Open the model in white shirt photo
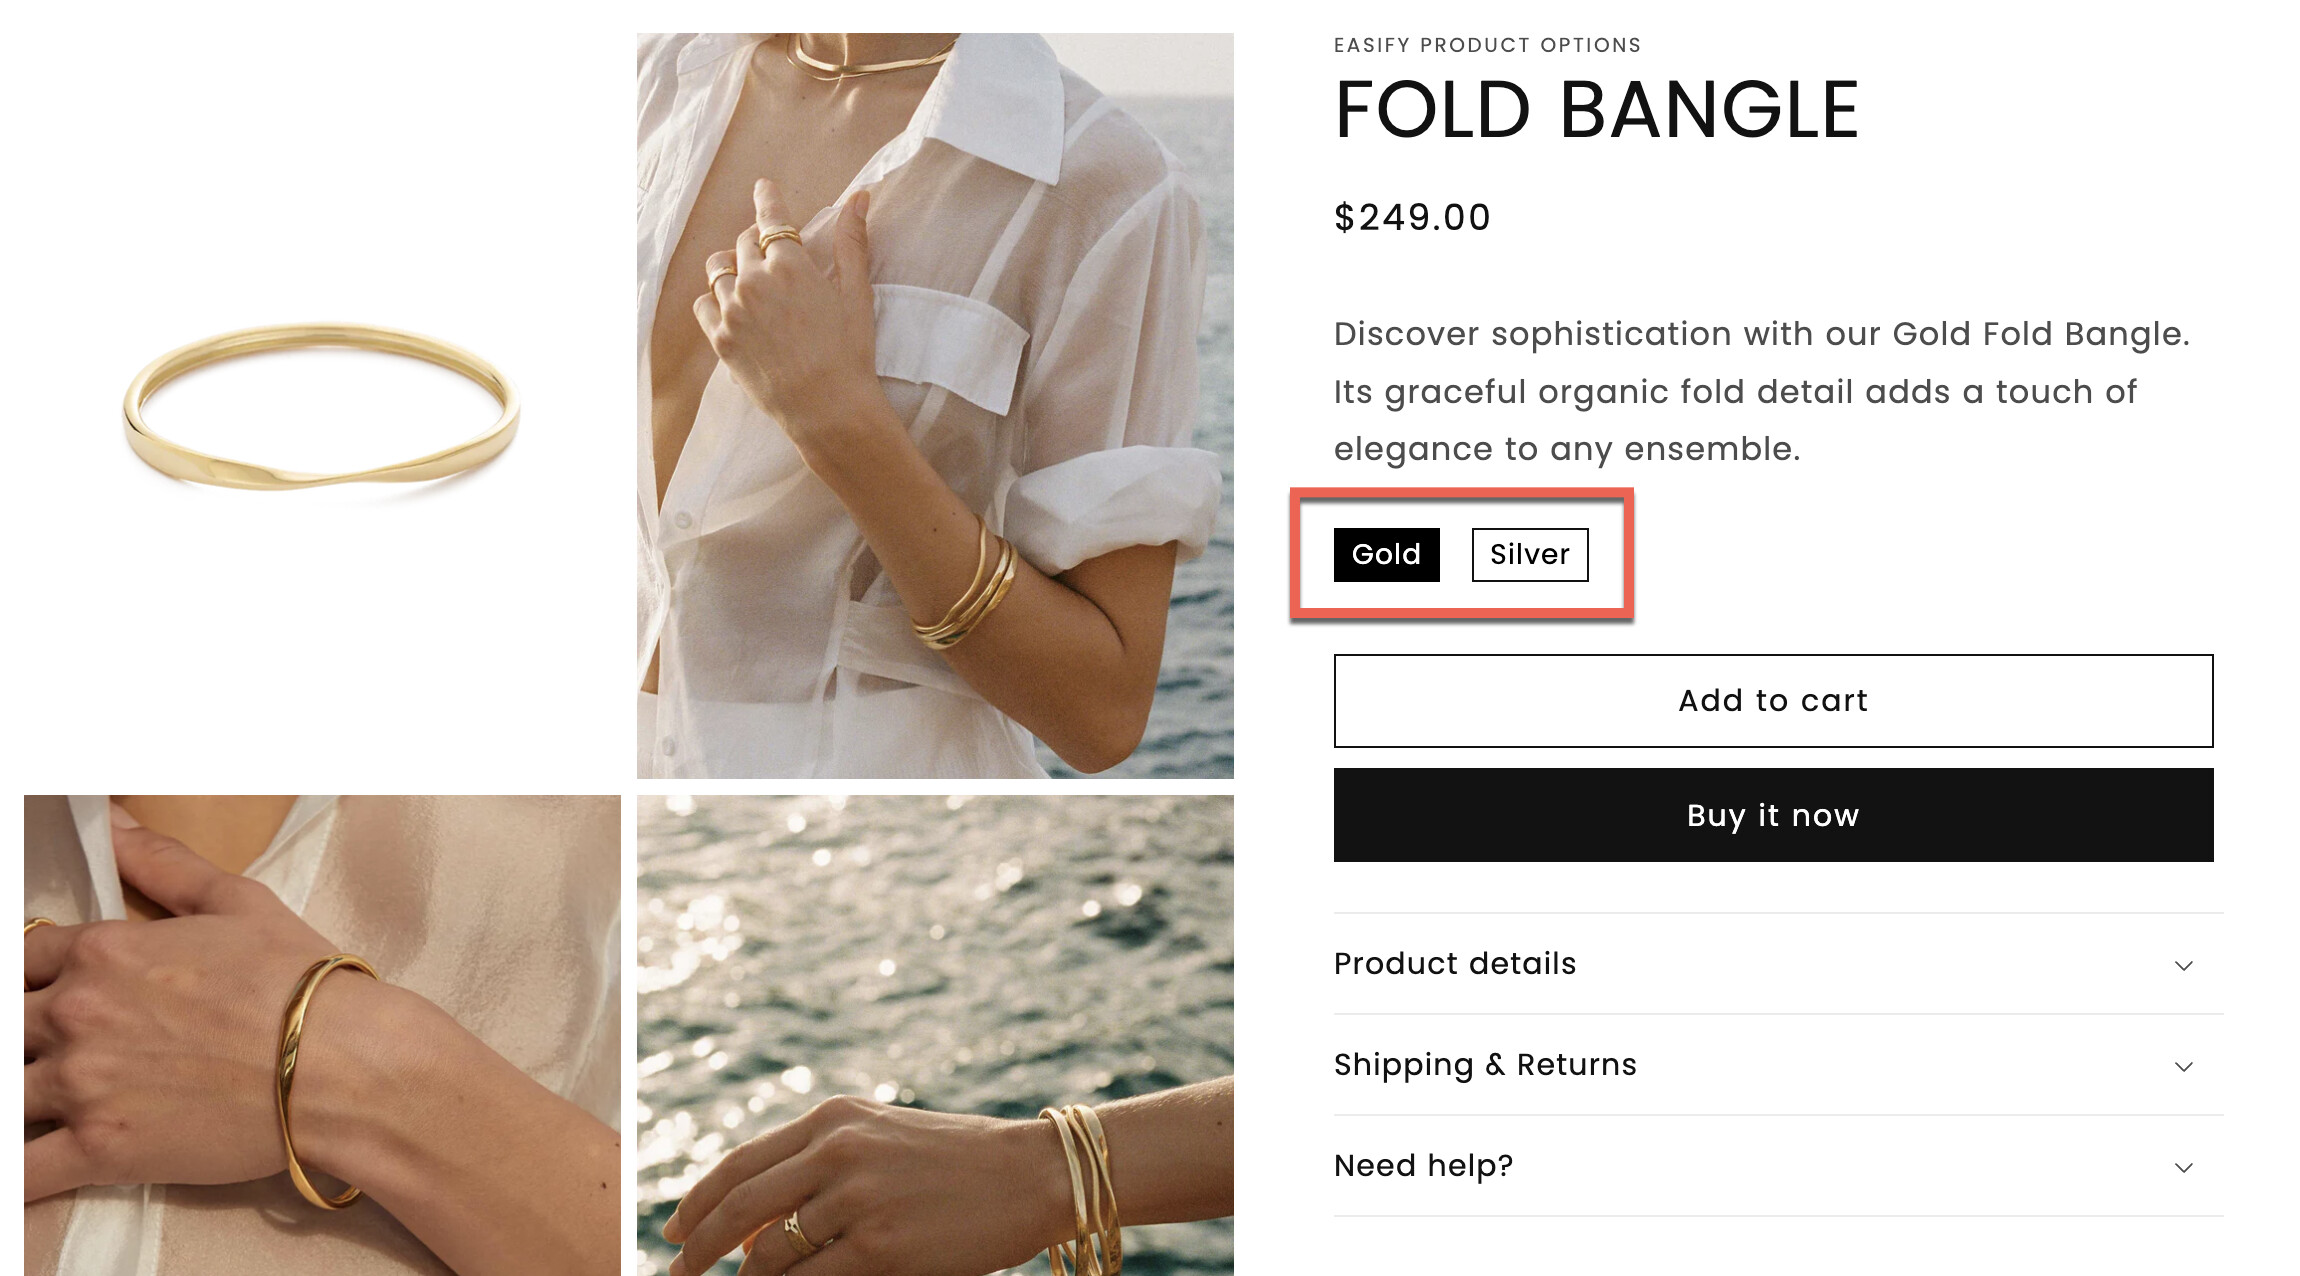The width and height of the screenshot is (2300, 1276). (935, 406)
